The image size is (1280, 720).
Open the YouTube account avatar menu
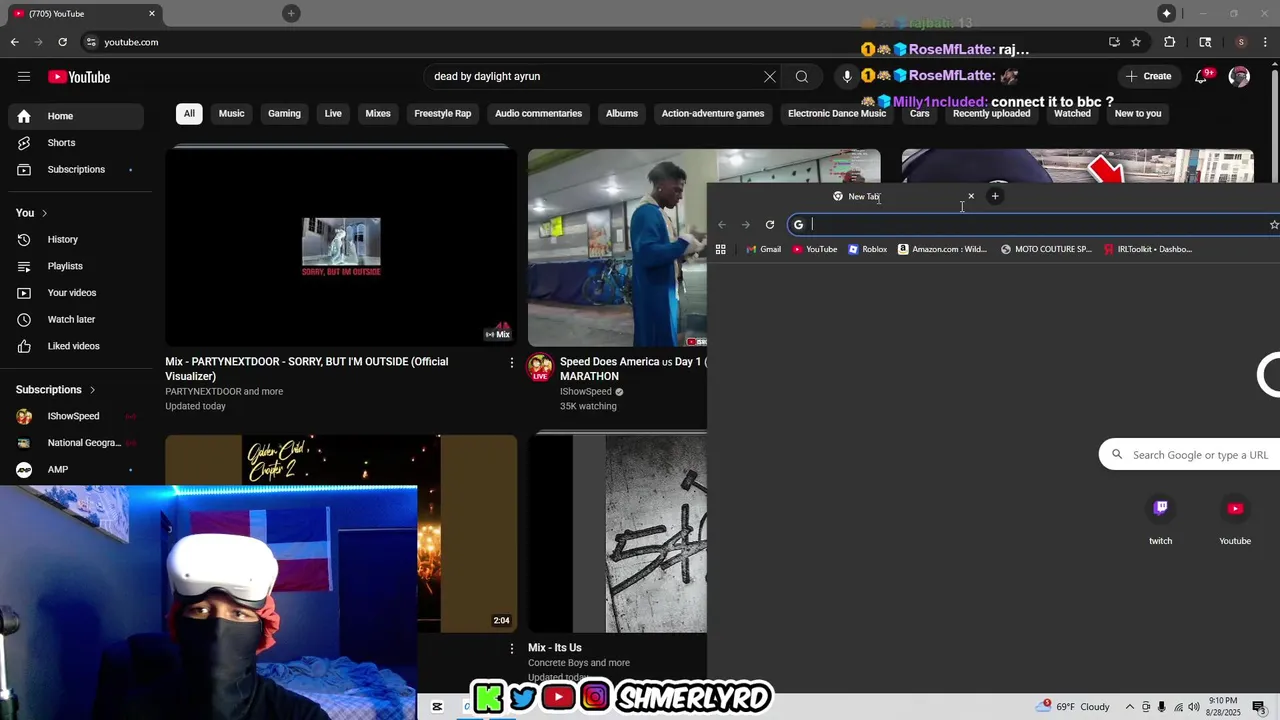(x=1239, y=77)
